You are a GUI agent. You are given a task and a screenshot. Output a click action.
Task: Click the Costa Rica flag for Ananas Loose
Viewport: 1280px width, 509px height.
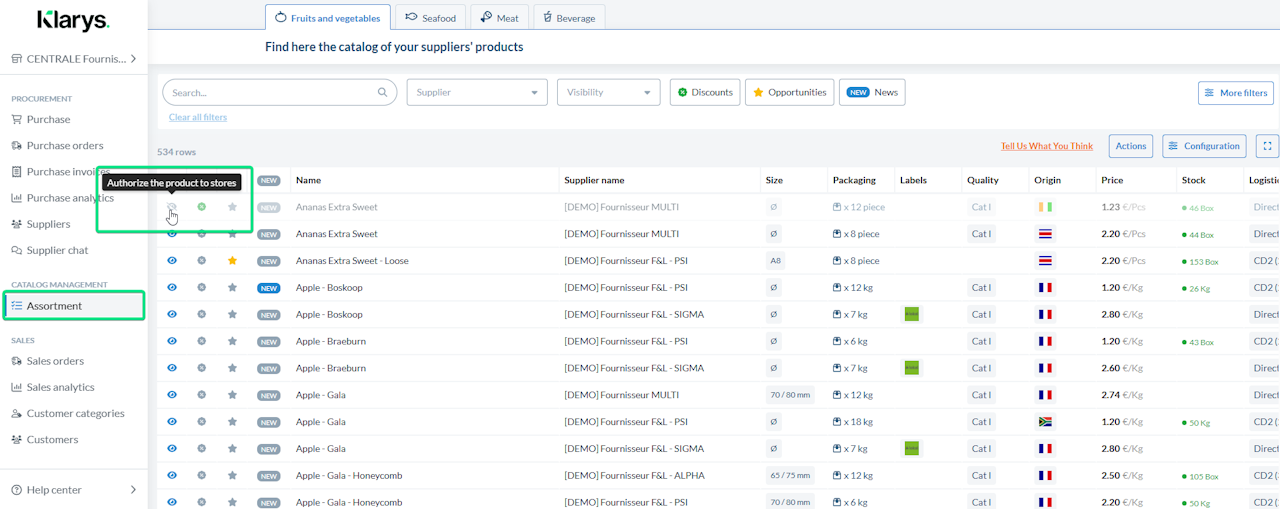(x=1045, y=261)
